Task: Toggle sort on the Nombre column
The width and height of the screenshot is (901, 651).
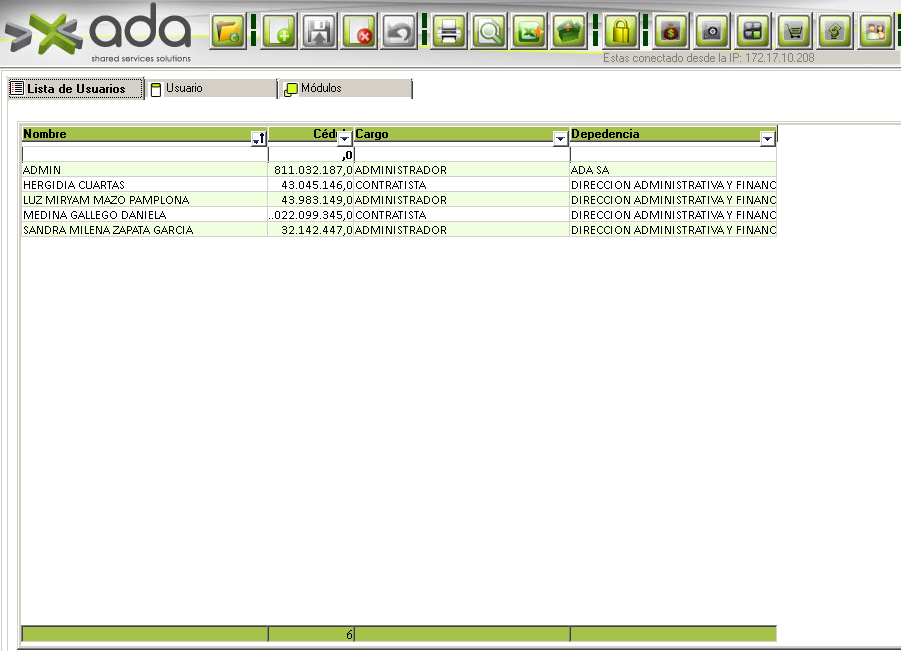Action: pos(259,138)
